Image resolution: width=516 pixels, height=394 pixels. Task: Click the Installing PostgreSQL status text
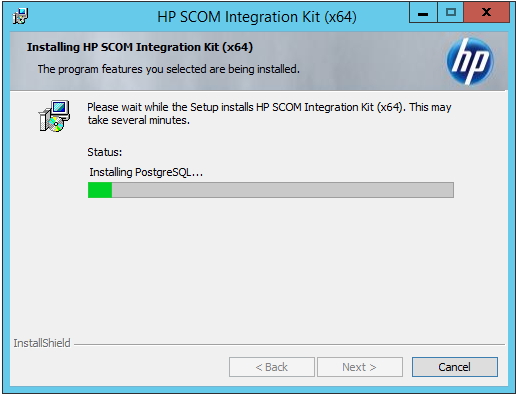[x=146, y=172]
